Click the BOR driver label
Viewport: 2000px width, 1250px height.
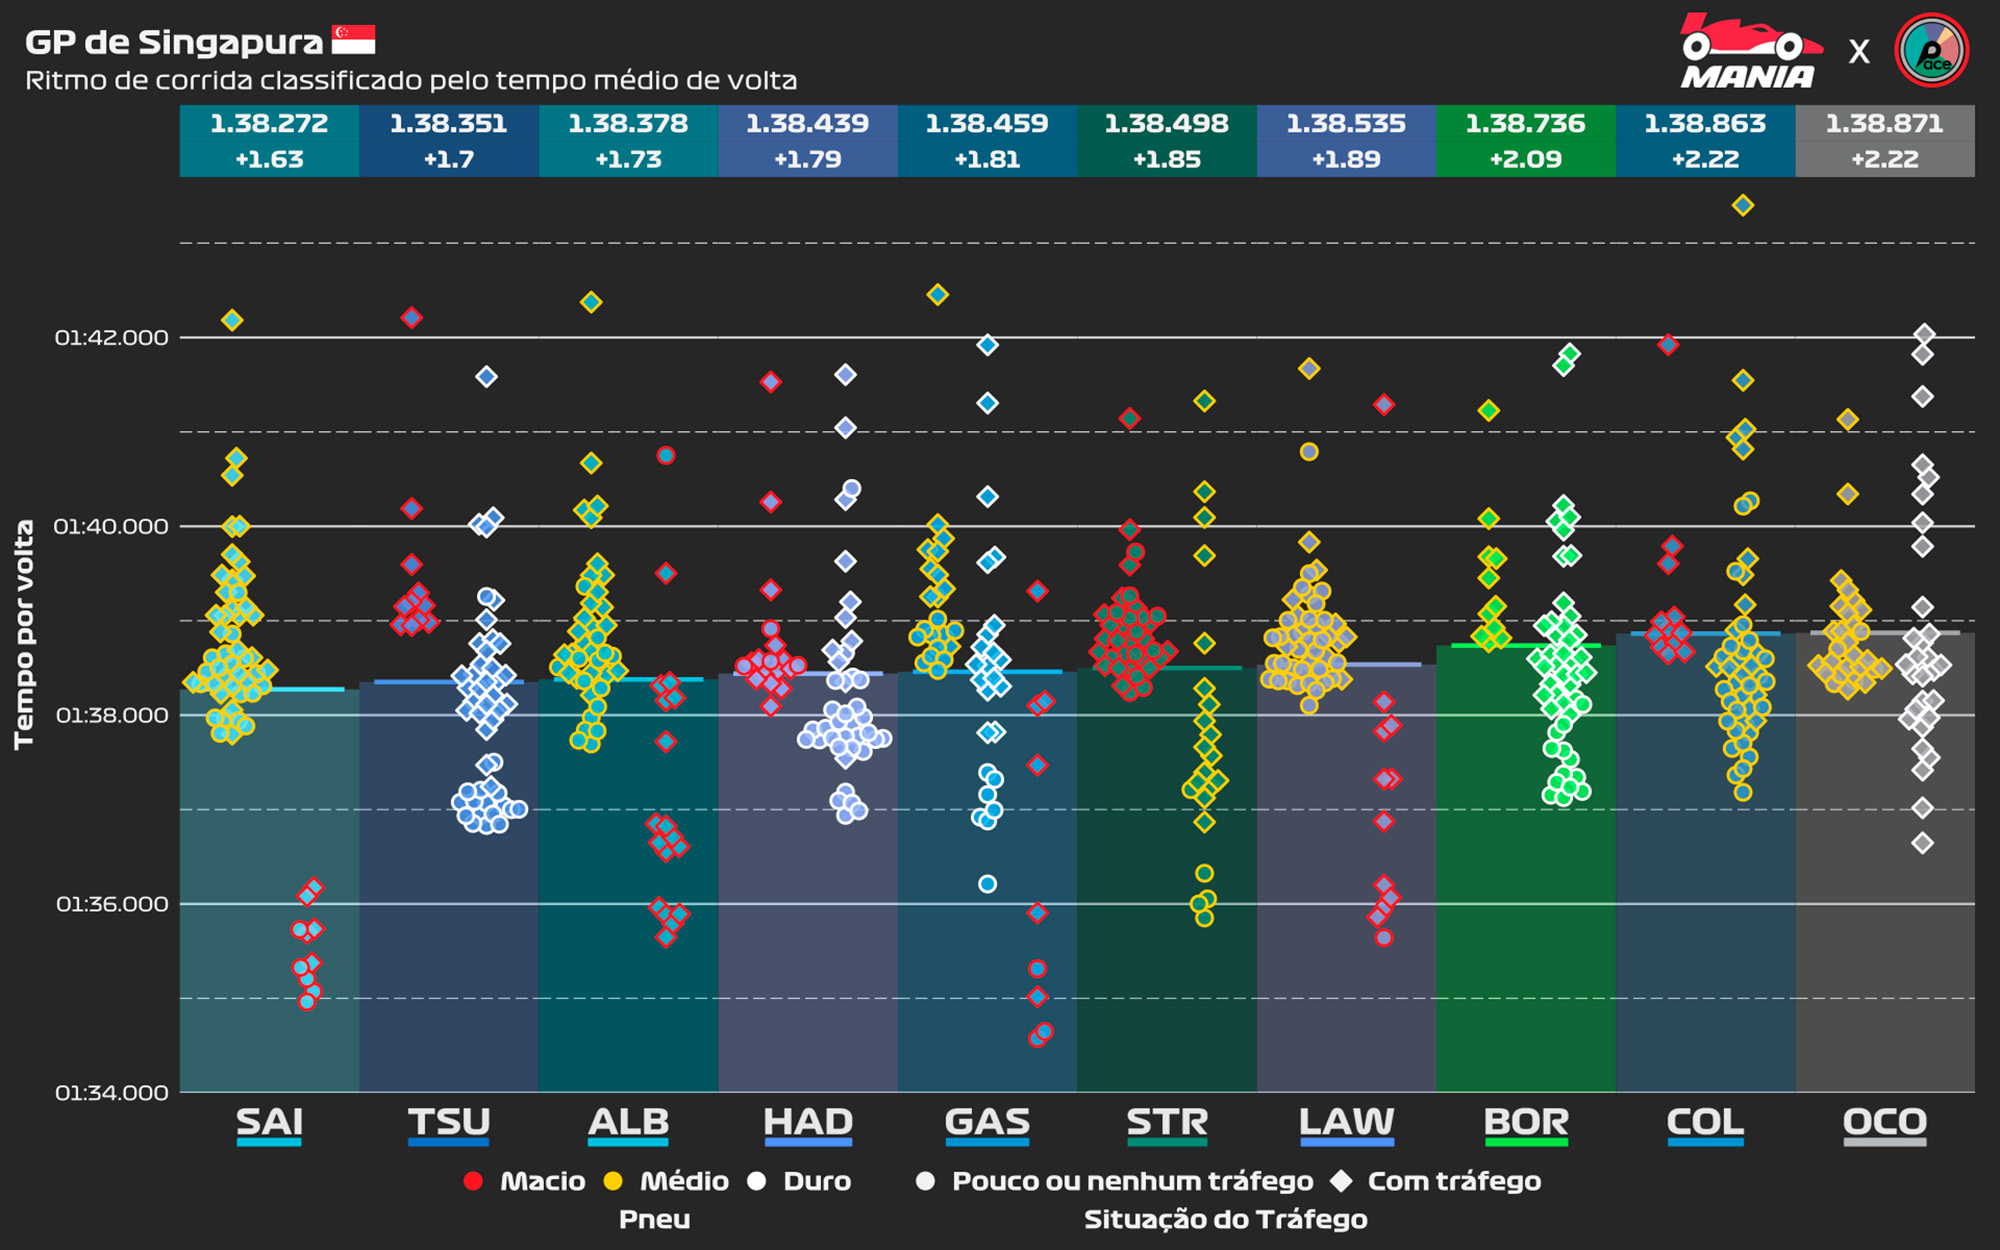click(x=1525, y=1122)
